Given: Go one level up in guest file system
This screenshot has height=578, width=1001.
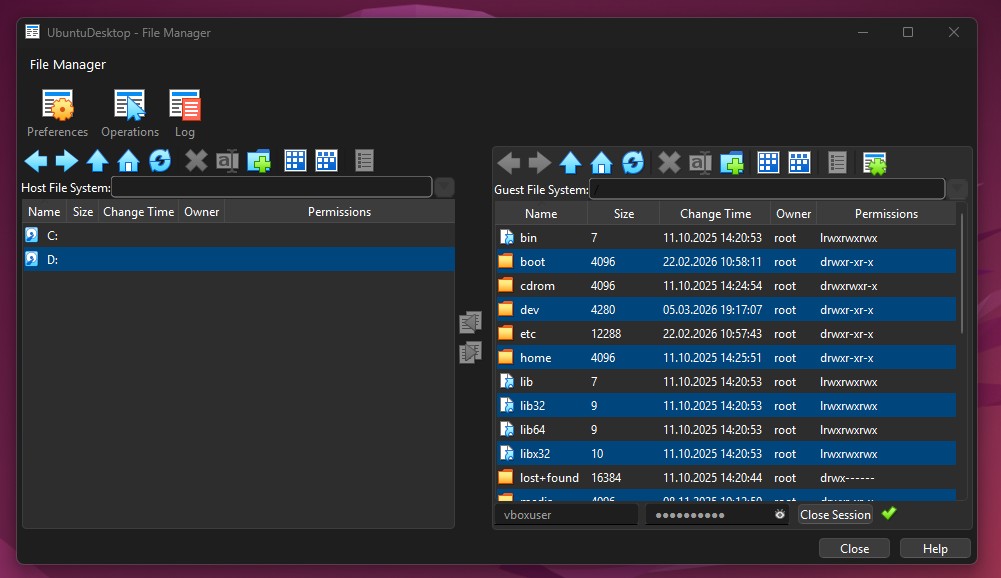Looking at the screenshot, I should 570,162.
